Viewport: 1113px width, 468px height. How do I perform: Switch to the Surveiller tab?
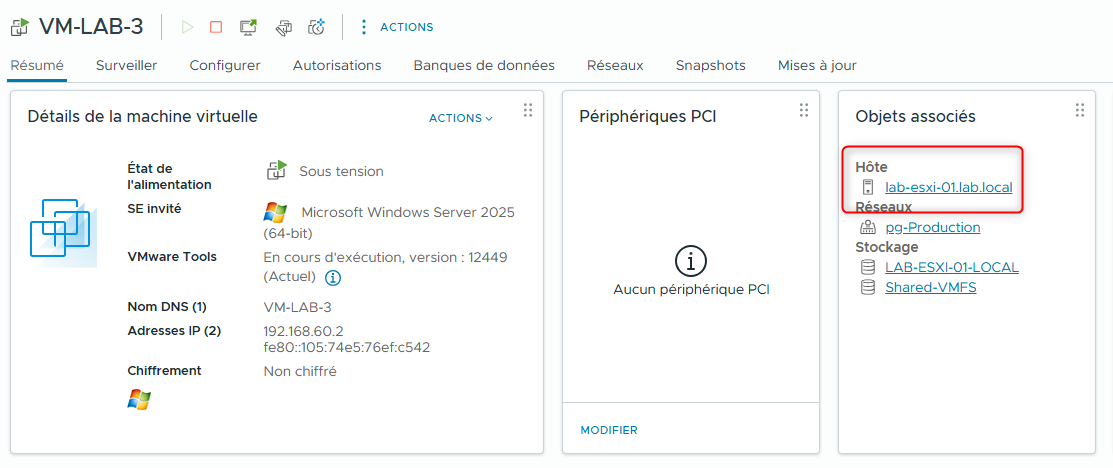(126, 65)
